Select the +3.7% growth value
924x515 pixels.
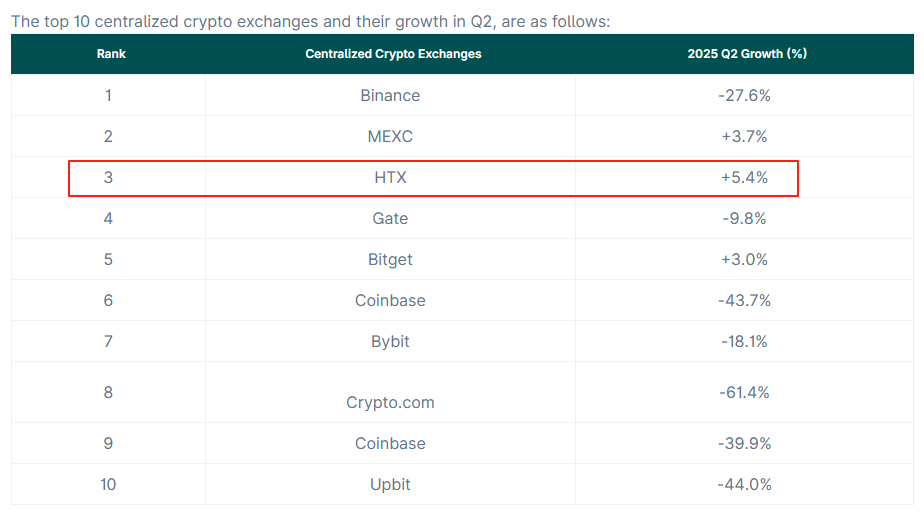coord(745,137)
